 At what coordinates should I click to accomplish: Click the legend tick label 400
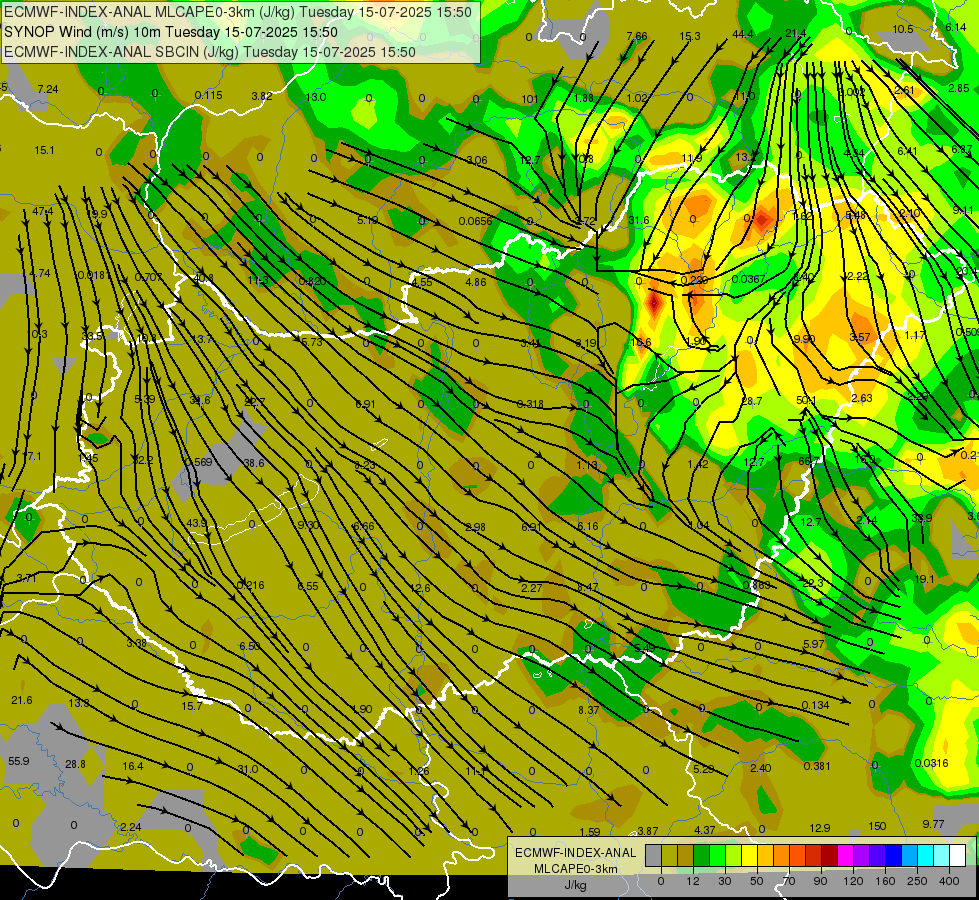point(949,881)
